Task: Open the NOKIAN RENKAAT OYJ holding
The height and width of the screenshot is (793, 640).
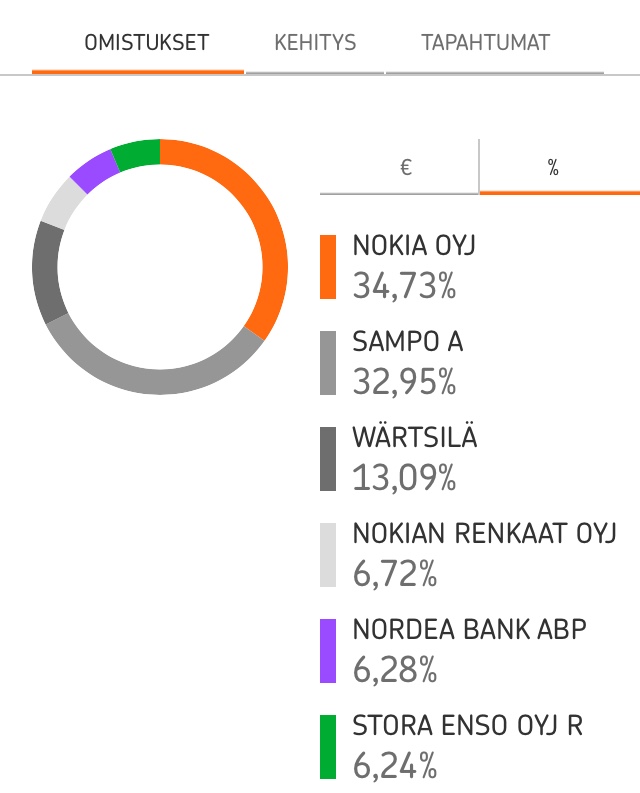Action: click(484, 534)
